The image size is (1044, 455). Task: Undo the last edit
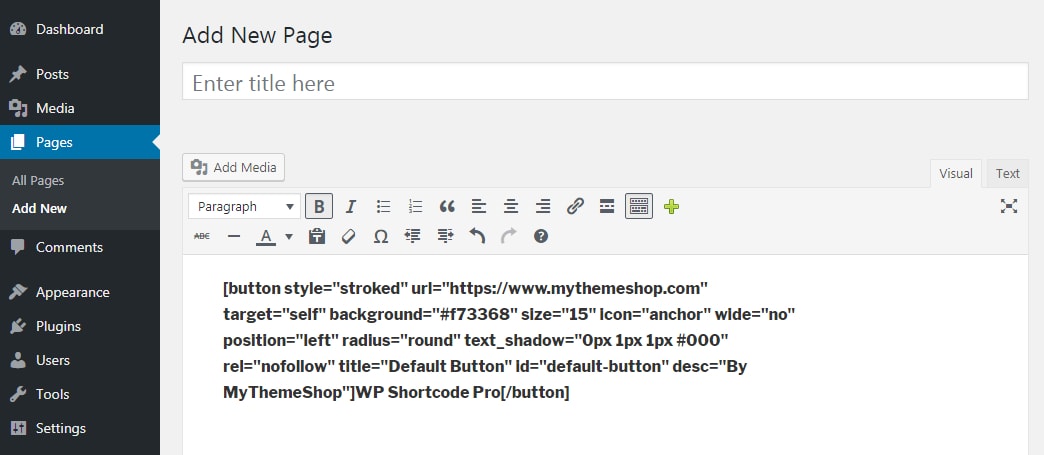click(x=477, y=236)
